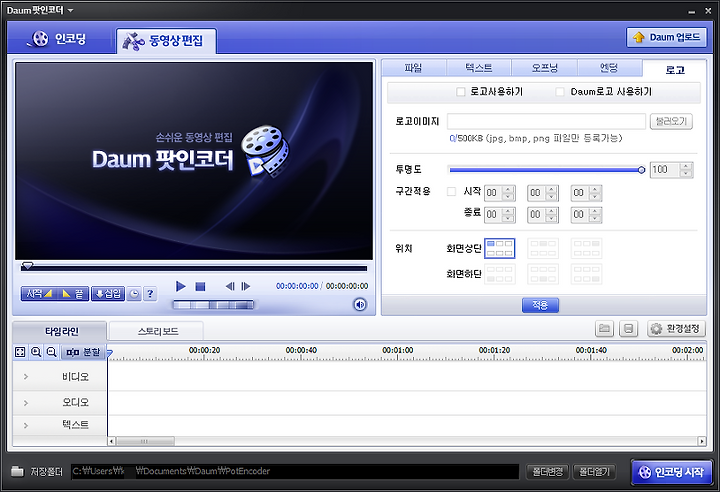Click the save folder icon at the bottom left
This screenshot has height=492, width=720.
click(x=17, y=471)
